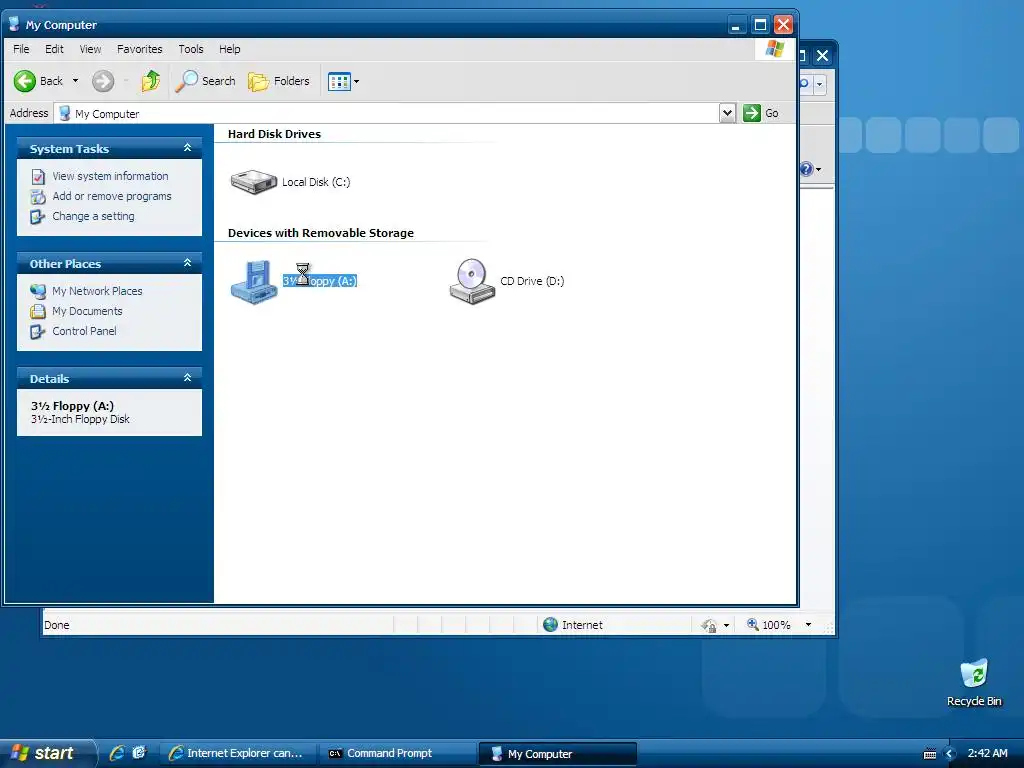Collapse the System Tasks panel
This screenshot has height=768, width=1024.
pyautogui.click(x=187, y=148)
